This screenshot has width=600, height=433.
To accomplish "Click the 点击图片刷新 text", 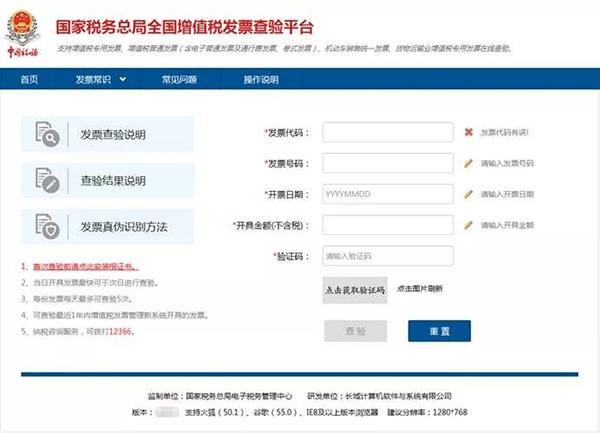I will [x=420, y=289].
